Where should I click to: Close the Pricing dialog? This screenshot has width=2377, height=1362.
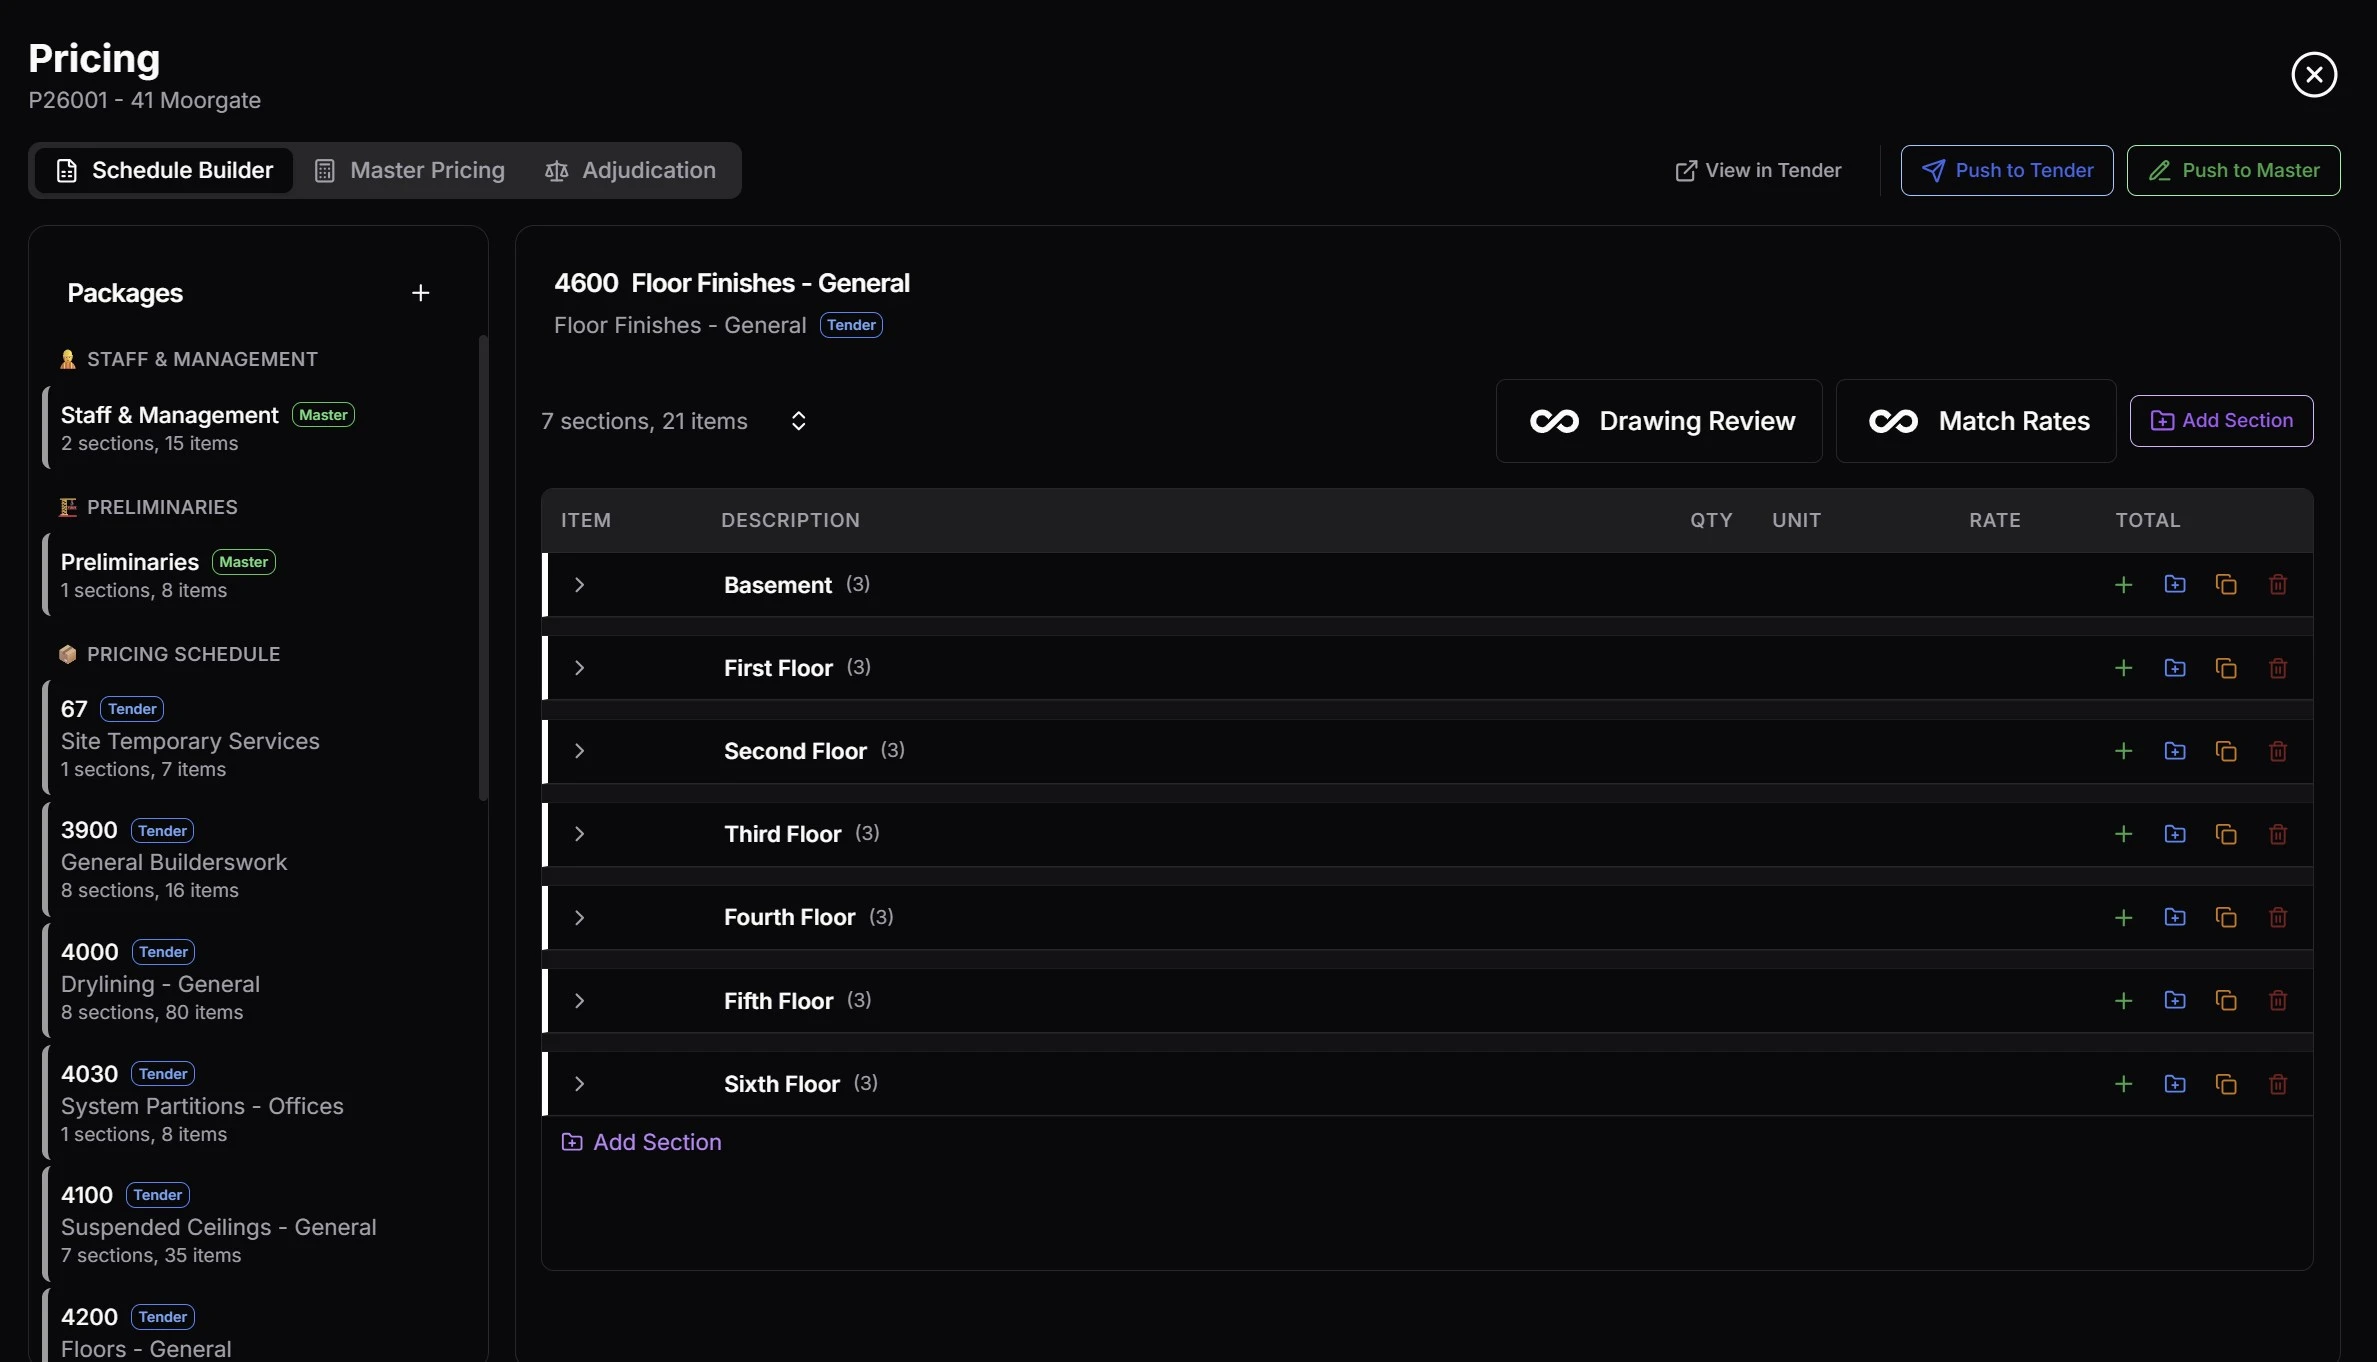coord(2313,75)
